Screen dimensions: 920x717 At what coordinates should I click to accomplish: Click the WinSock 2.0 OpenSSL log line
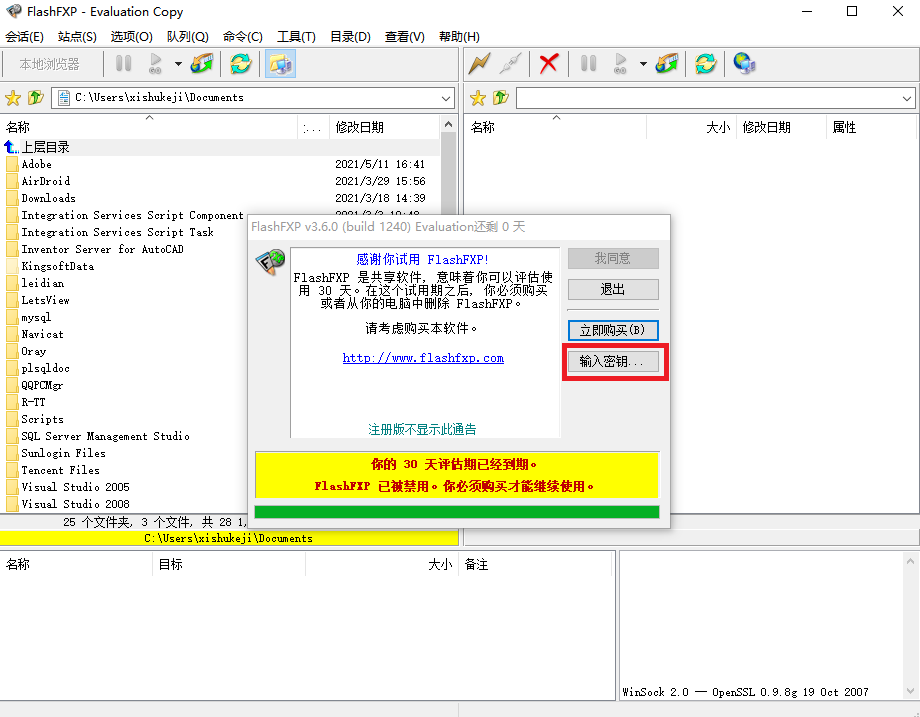point(745,692)
